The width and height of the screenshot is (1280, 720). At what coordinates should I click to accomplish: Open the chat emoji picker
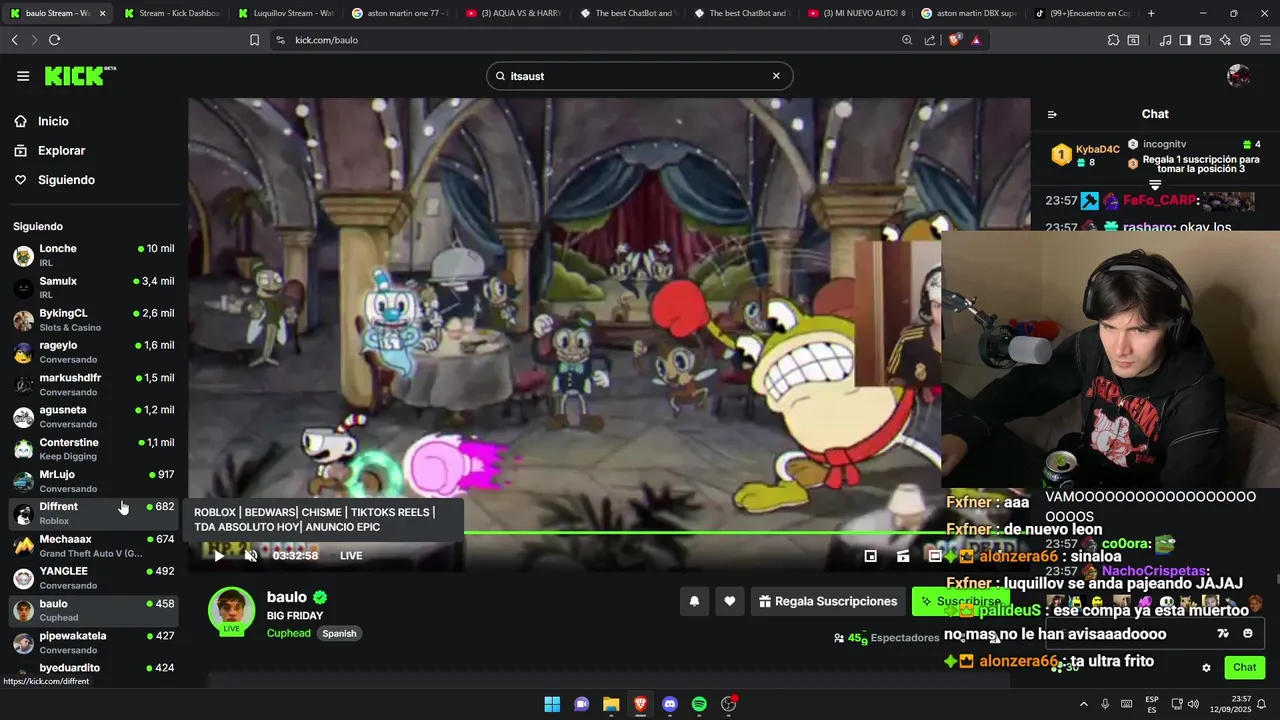click(1247, 633)
